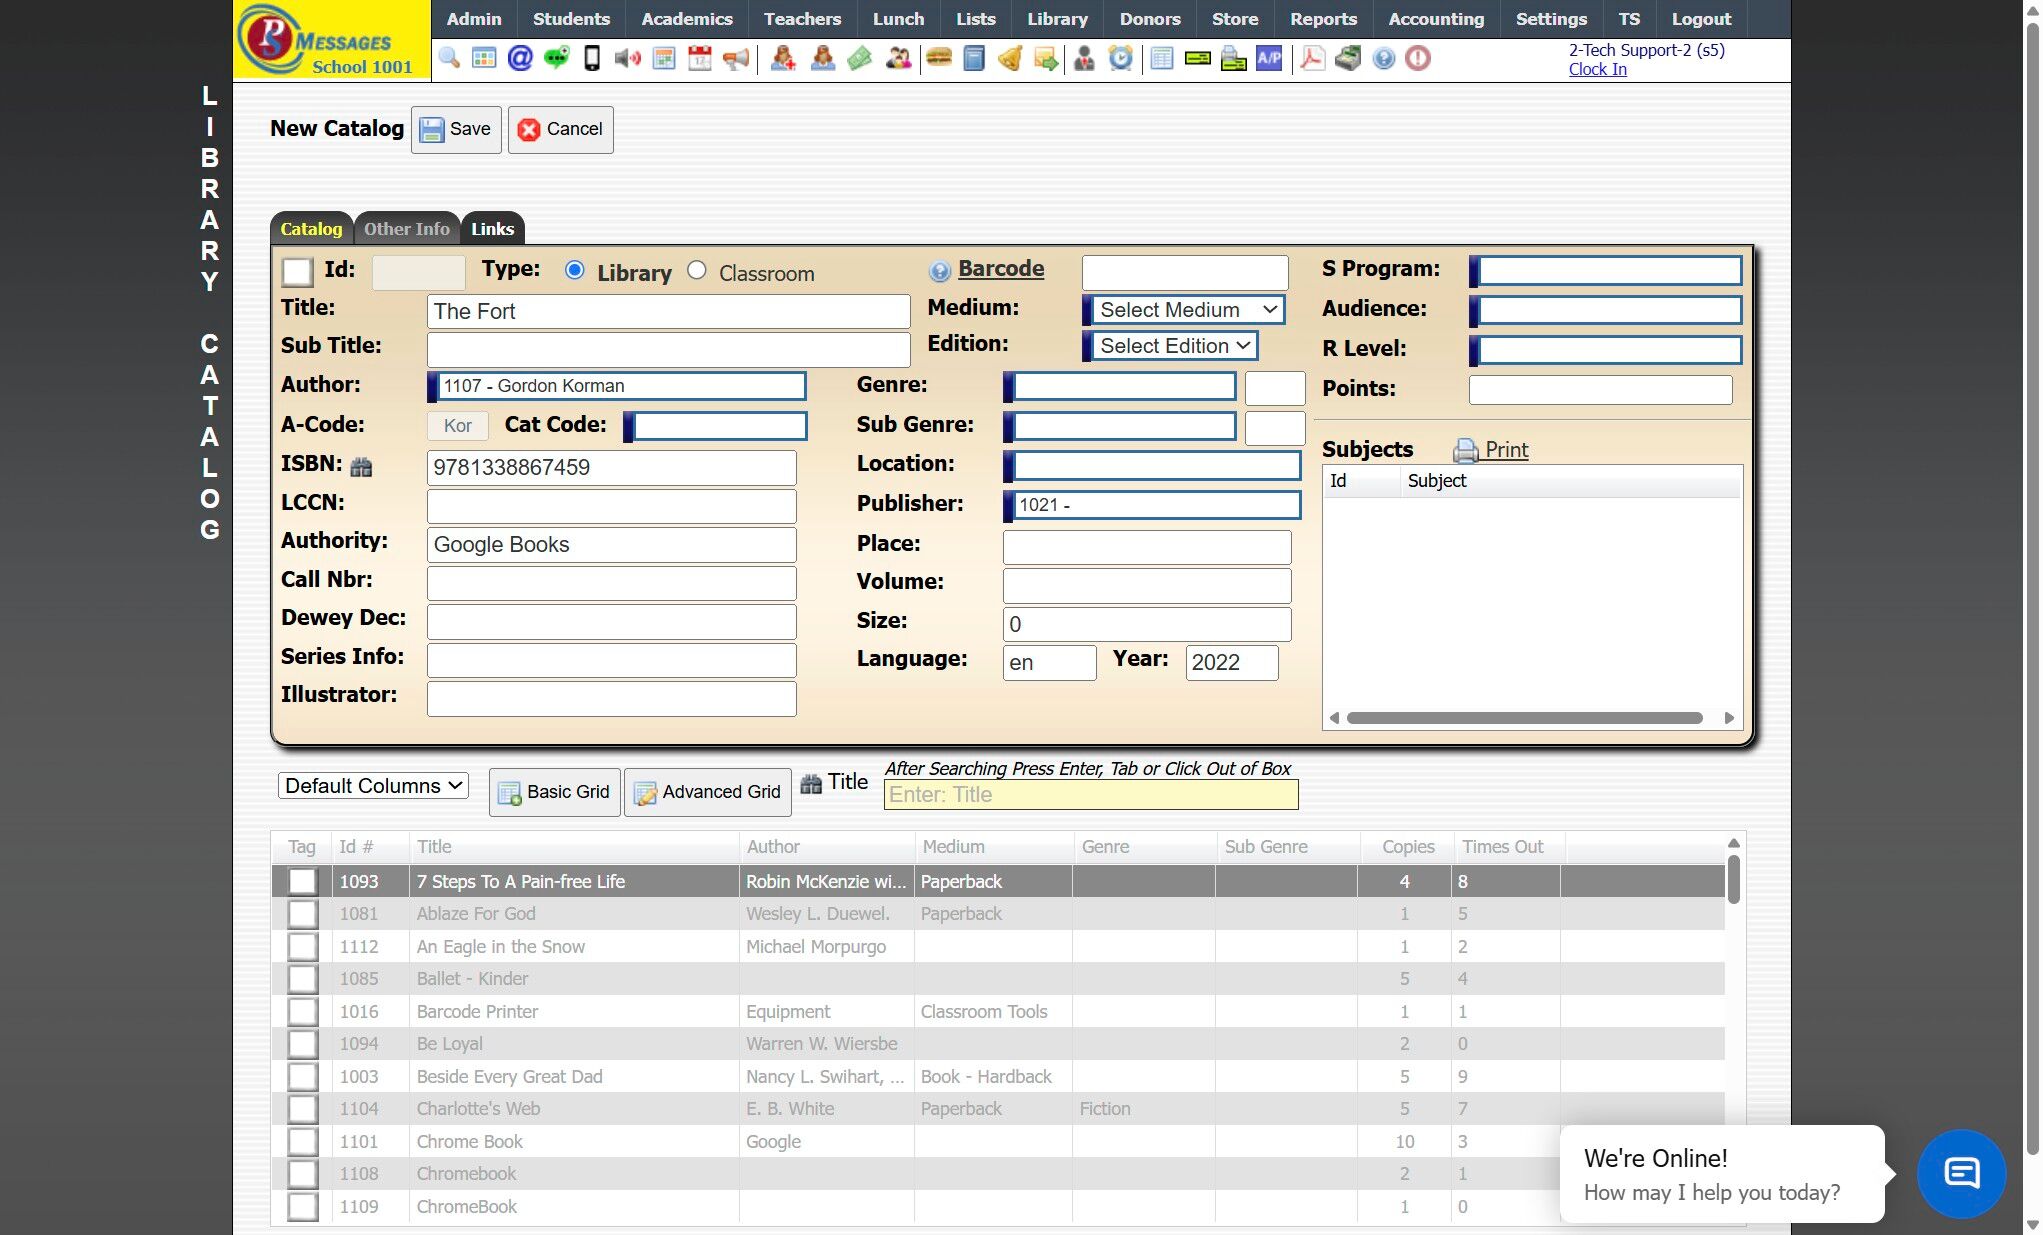Screen dimensions: 2043x1235
Task: Expand the Default Columns dropdown
Action: click(373, 786)
